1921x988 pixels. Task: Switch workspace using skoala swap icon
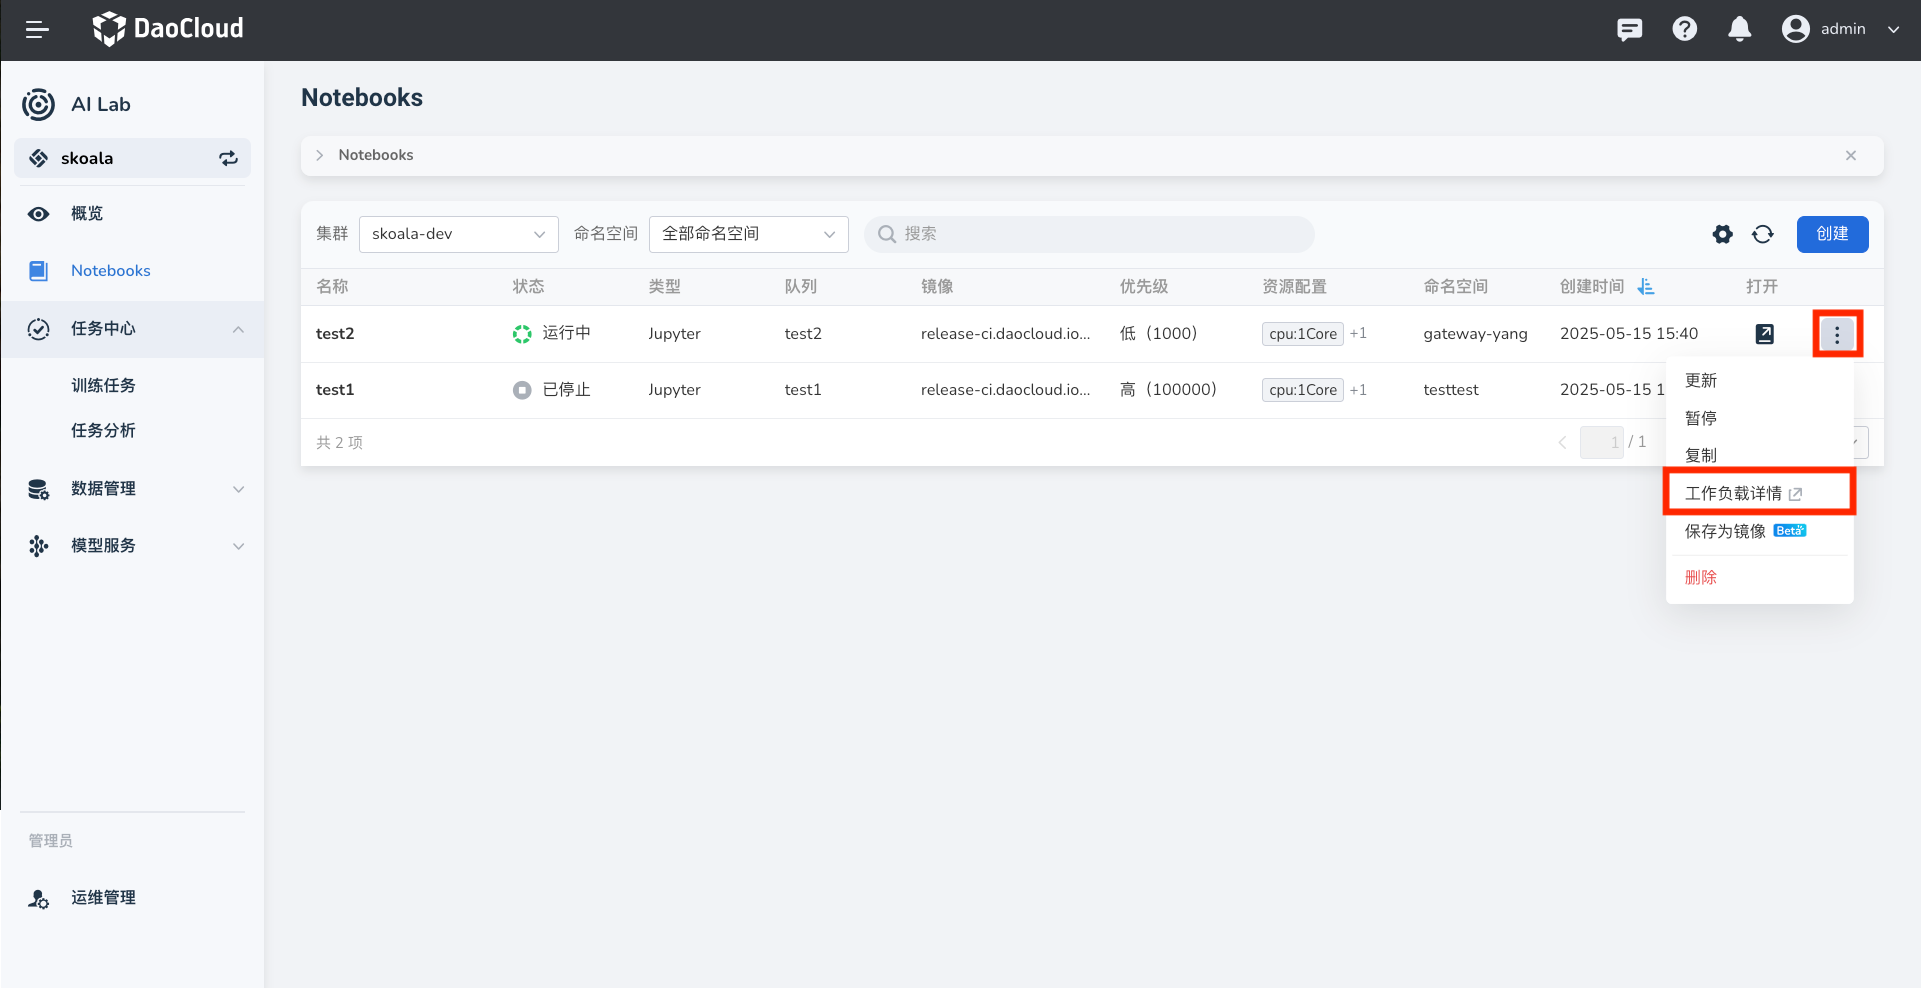[x=228, y=158]
